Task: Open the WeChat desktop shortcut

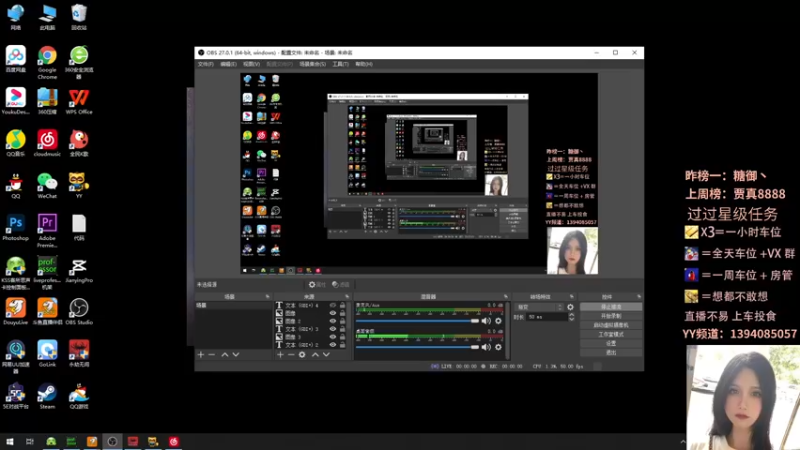Action: pyautogui.click(x=47, y=185)
